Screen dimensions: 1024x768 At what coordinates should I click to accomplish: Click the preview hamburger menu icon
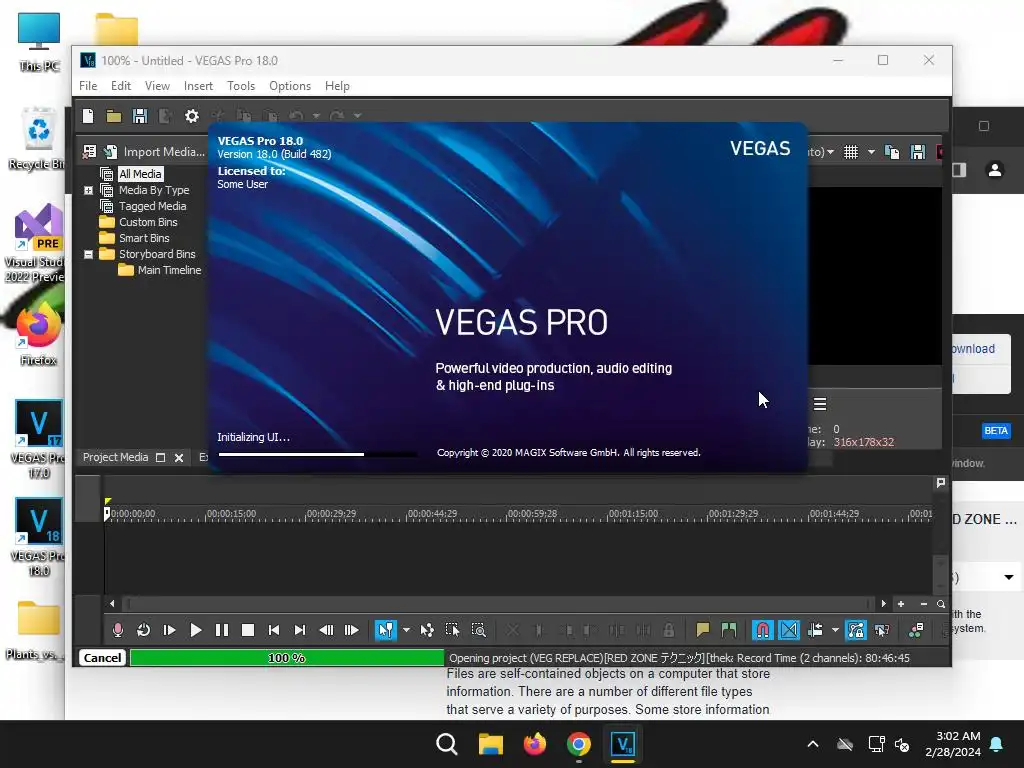[x=820, y=404]
